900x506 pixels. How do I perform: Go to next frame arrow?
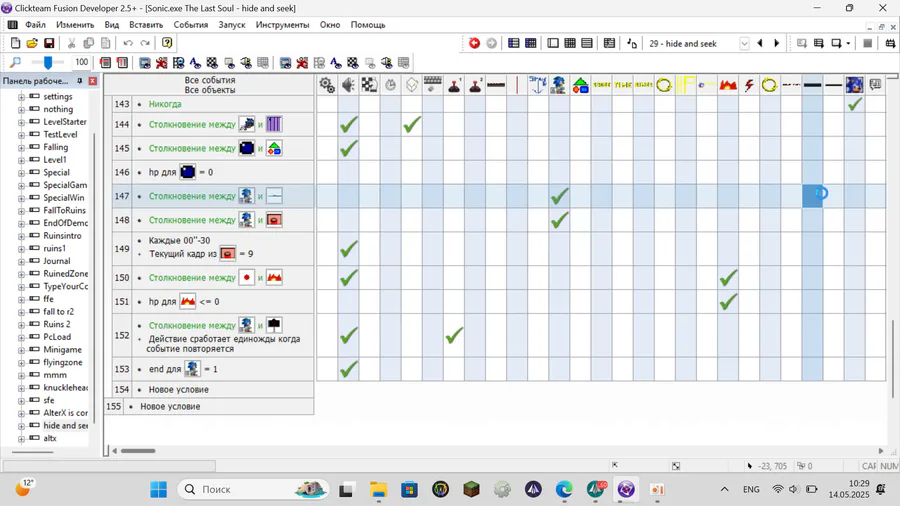tap(777, 43)
